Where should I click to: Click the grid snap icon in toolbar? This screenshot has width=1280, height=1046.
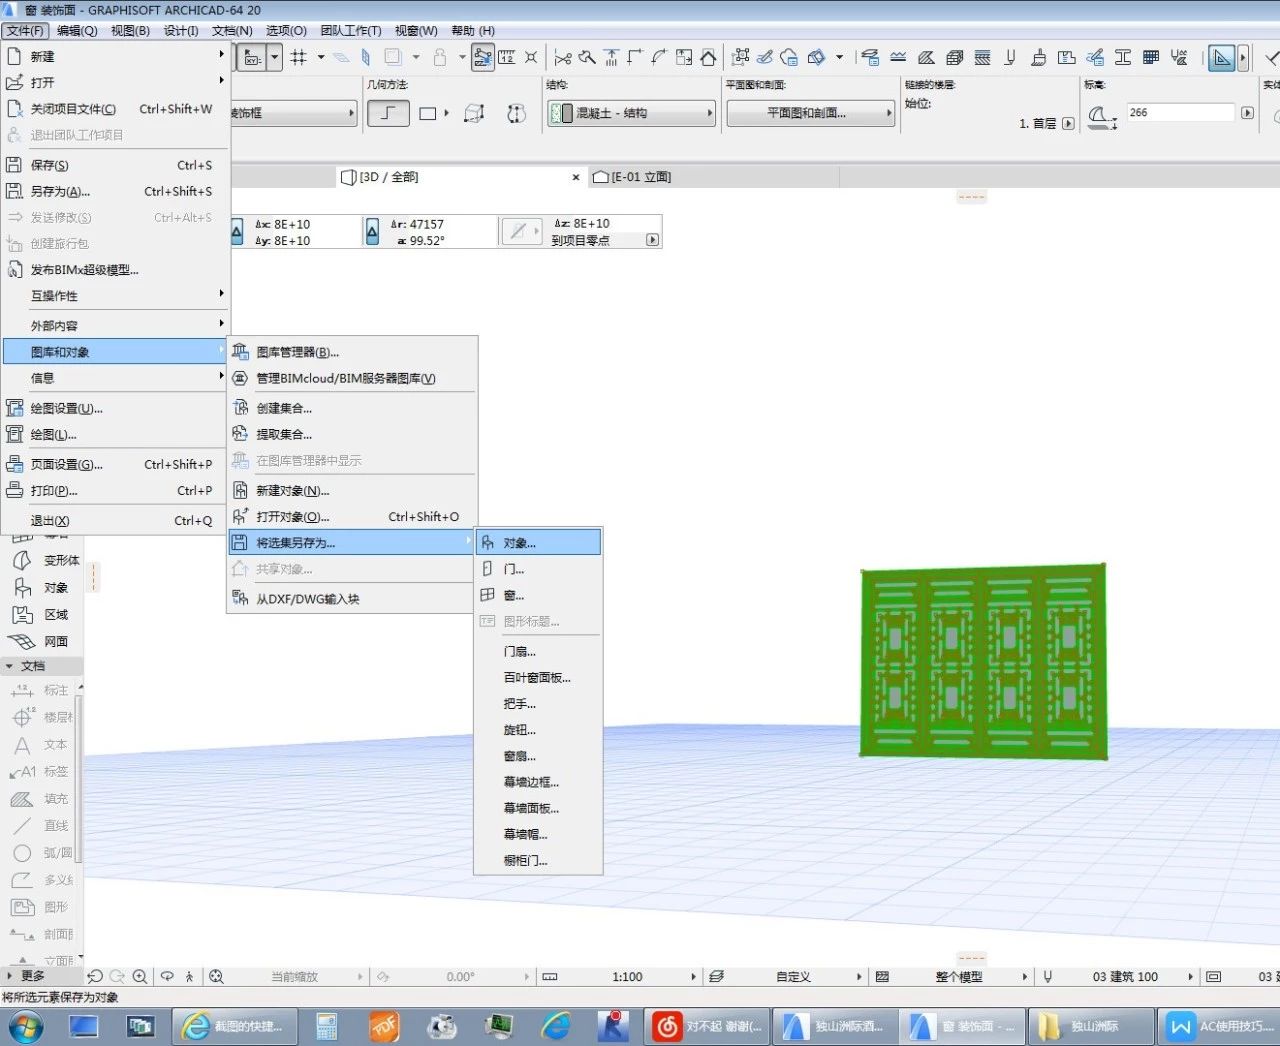click(x=298, y=57)
